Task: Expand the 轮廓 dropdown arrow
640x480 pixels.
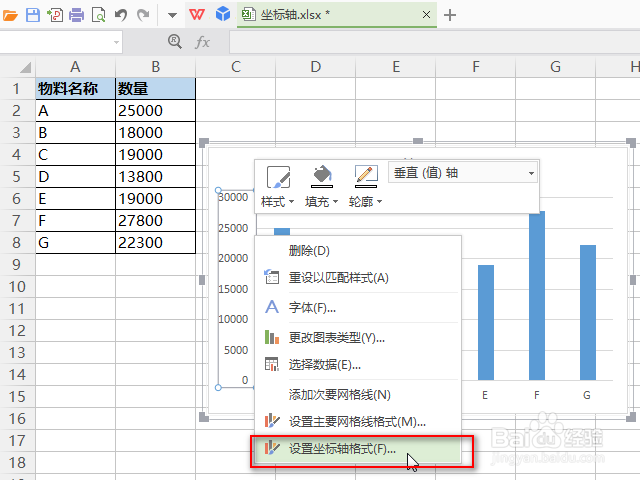Action: 380,202
